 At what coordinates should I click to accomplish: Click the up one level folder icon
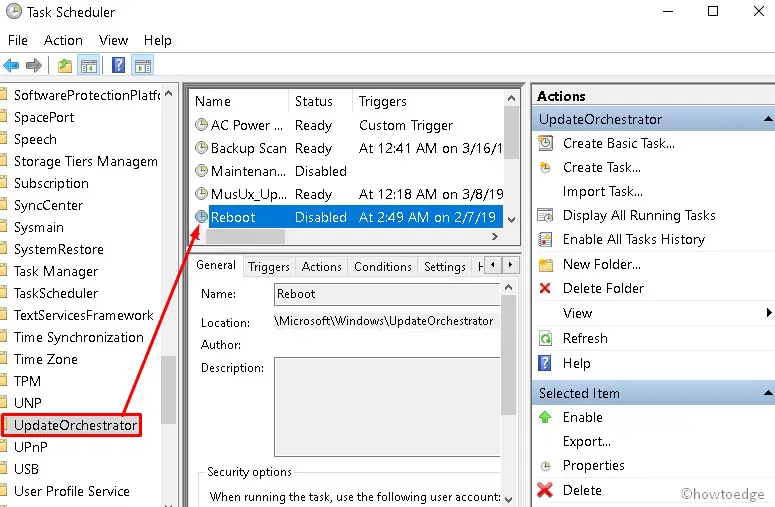pos(65,65)
